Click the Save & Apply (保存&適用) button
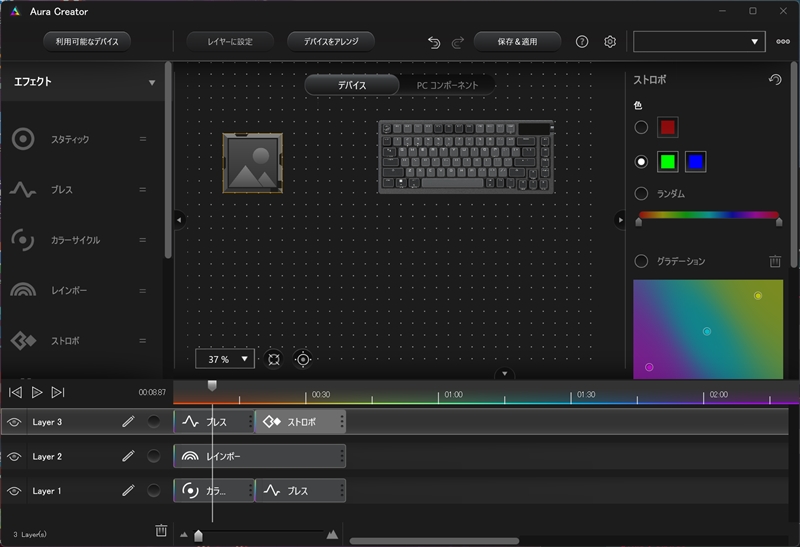The image size is (800, 547). point(517,42)
